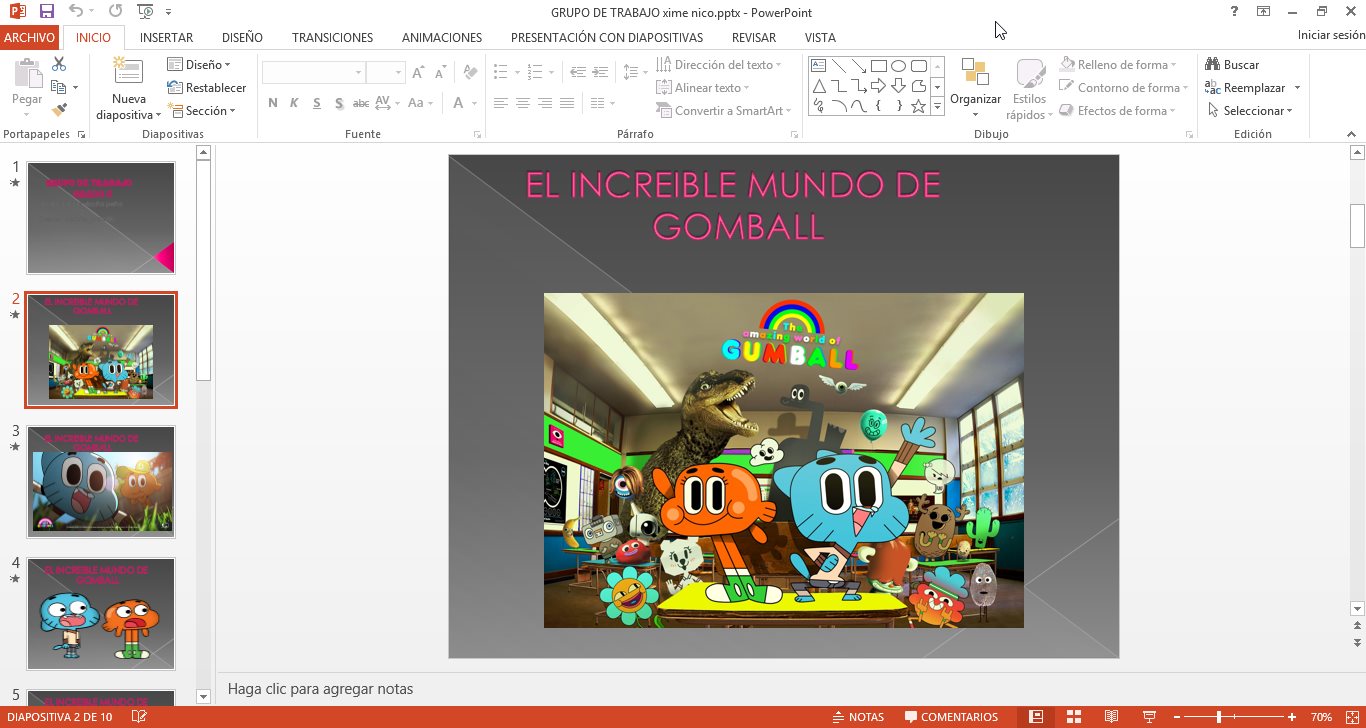This screenshot has width=1366, height=728.
Task: Select the Down Arrow shape
Action: pyautogui.click(x=898, y=86)
